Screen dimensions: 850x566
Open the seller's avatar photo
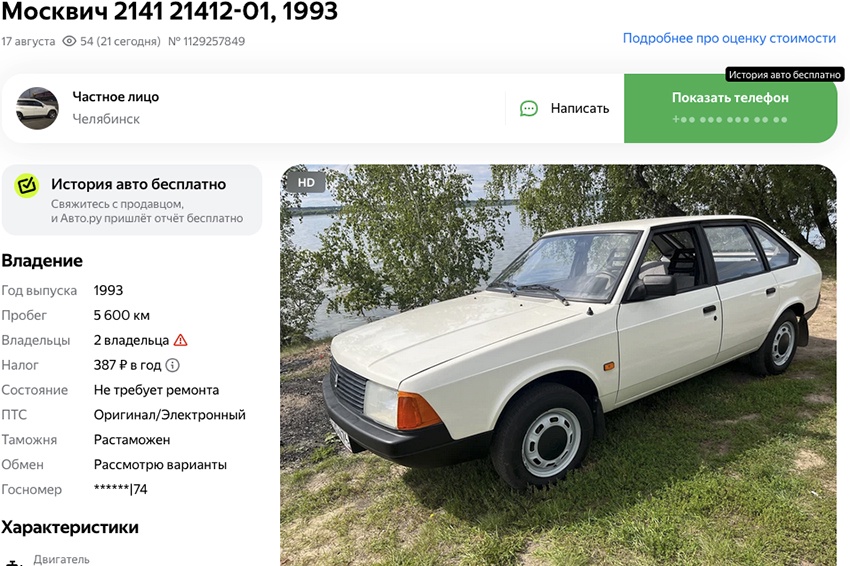click(x=37, y=108)
